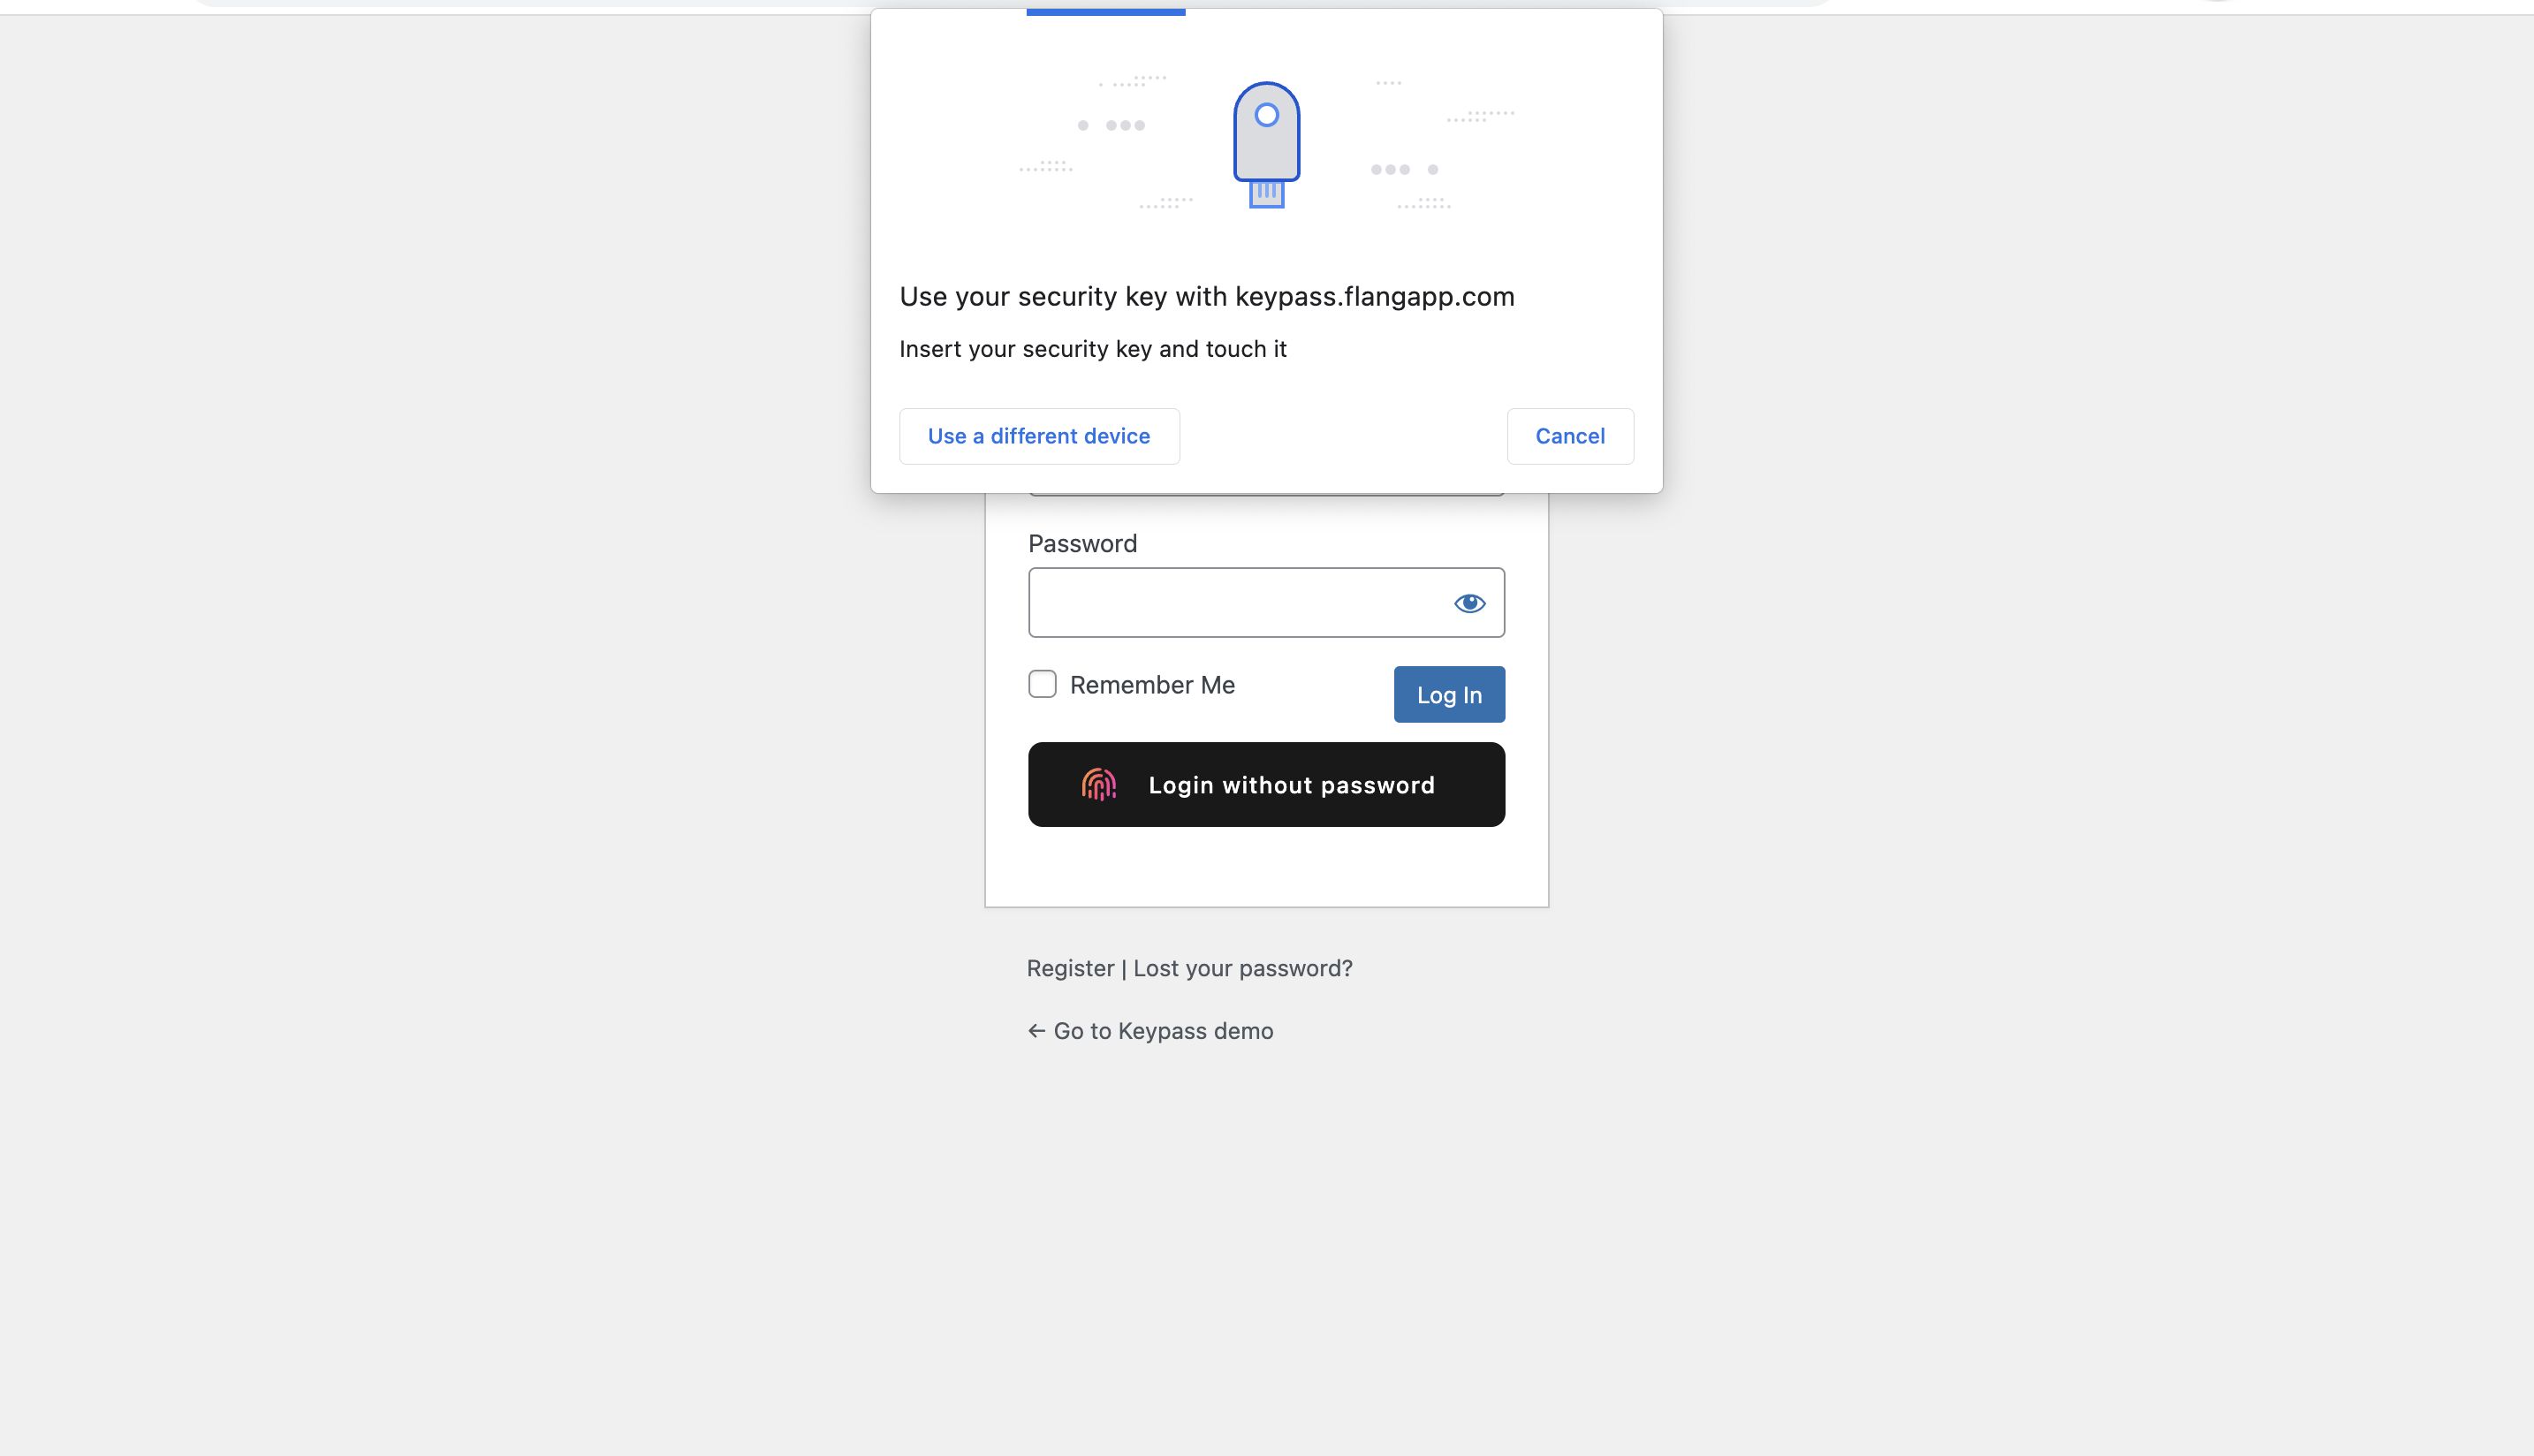Tick the Remember Me checkbox
The image size is (2534, 1456).
[1042, 684]
